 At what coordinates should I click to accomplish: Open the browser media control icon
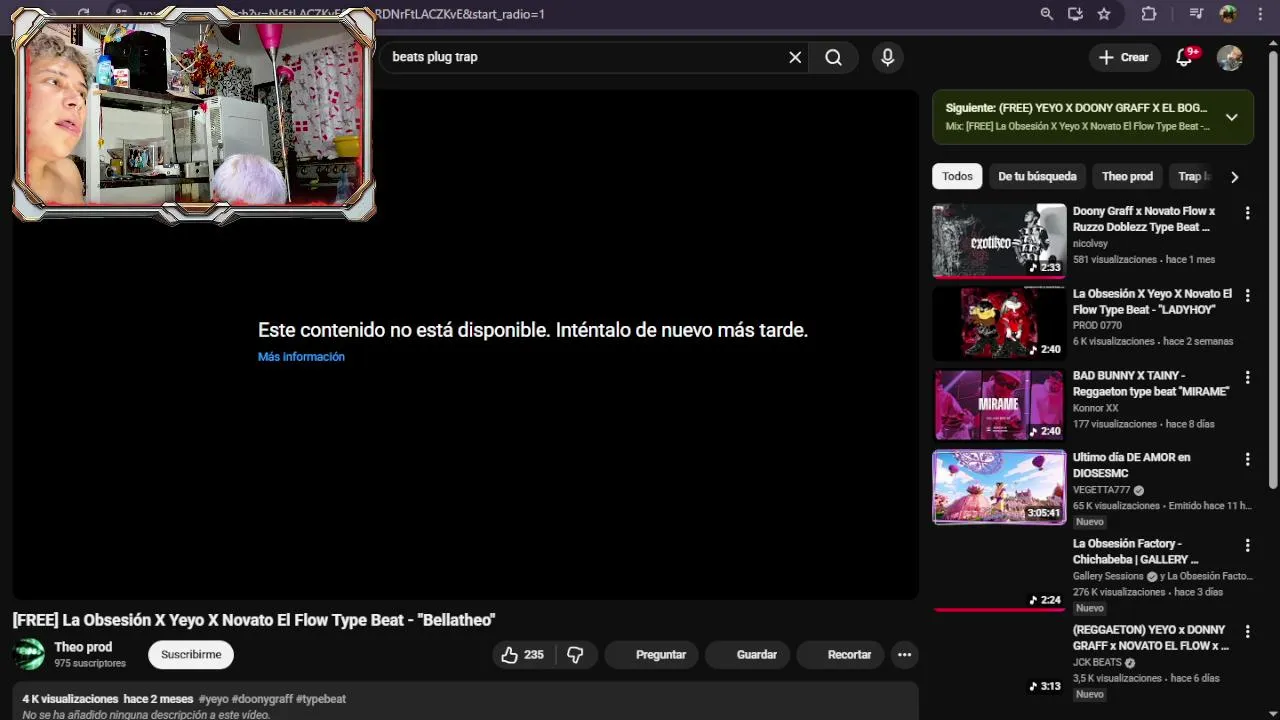[1196, 14]
